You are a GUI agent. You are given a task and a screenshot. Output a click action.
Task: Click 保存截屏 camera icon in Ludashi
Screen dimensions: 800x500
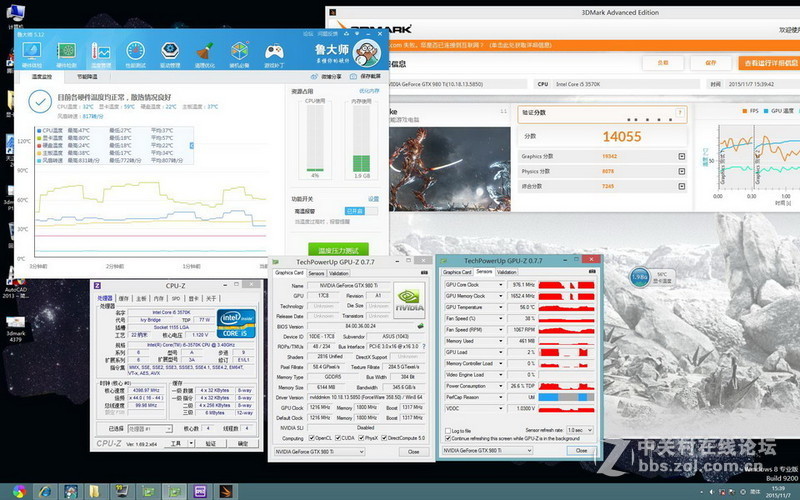[x=365, y=77]
